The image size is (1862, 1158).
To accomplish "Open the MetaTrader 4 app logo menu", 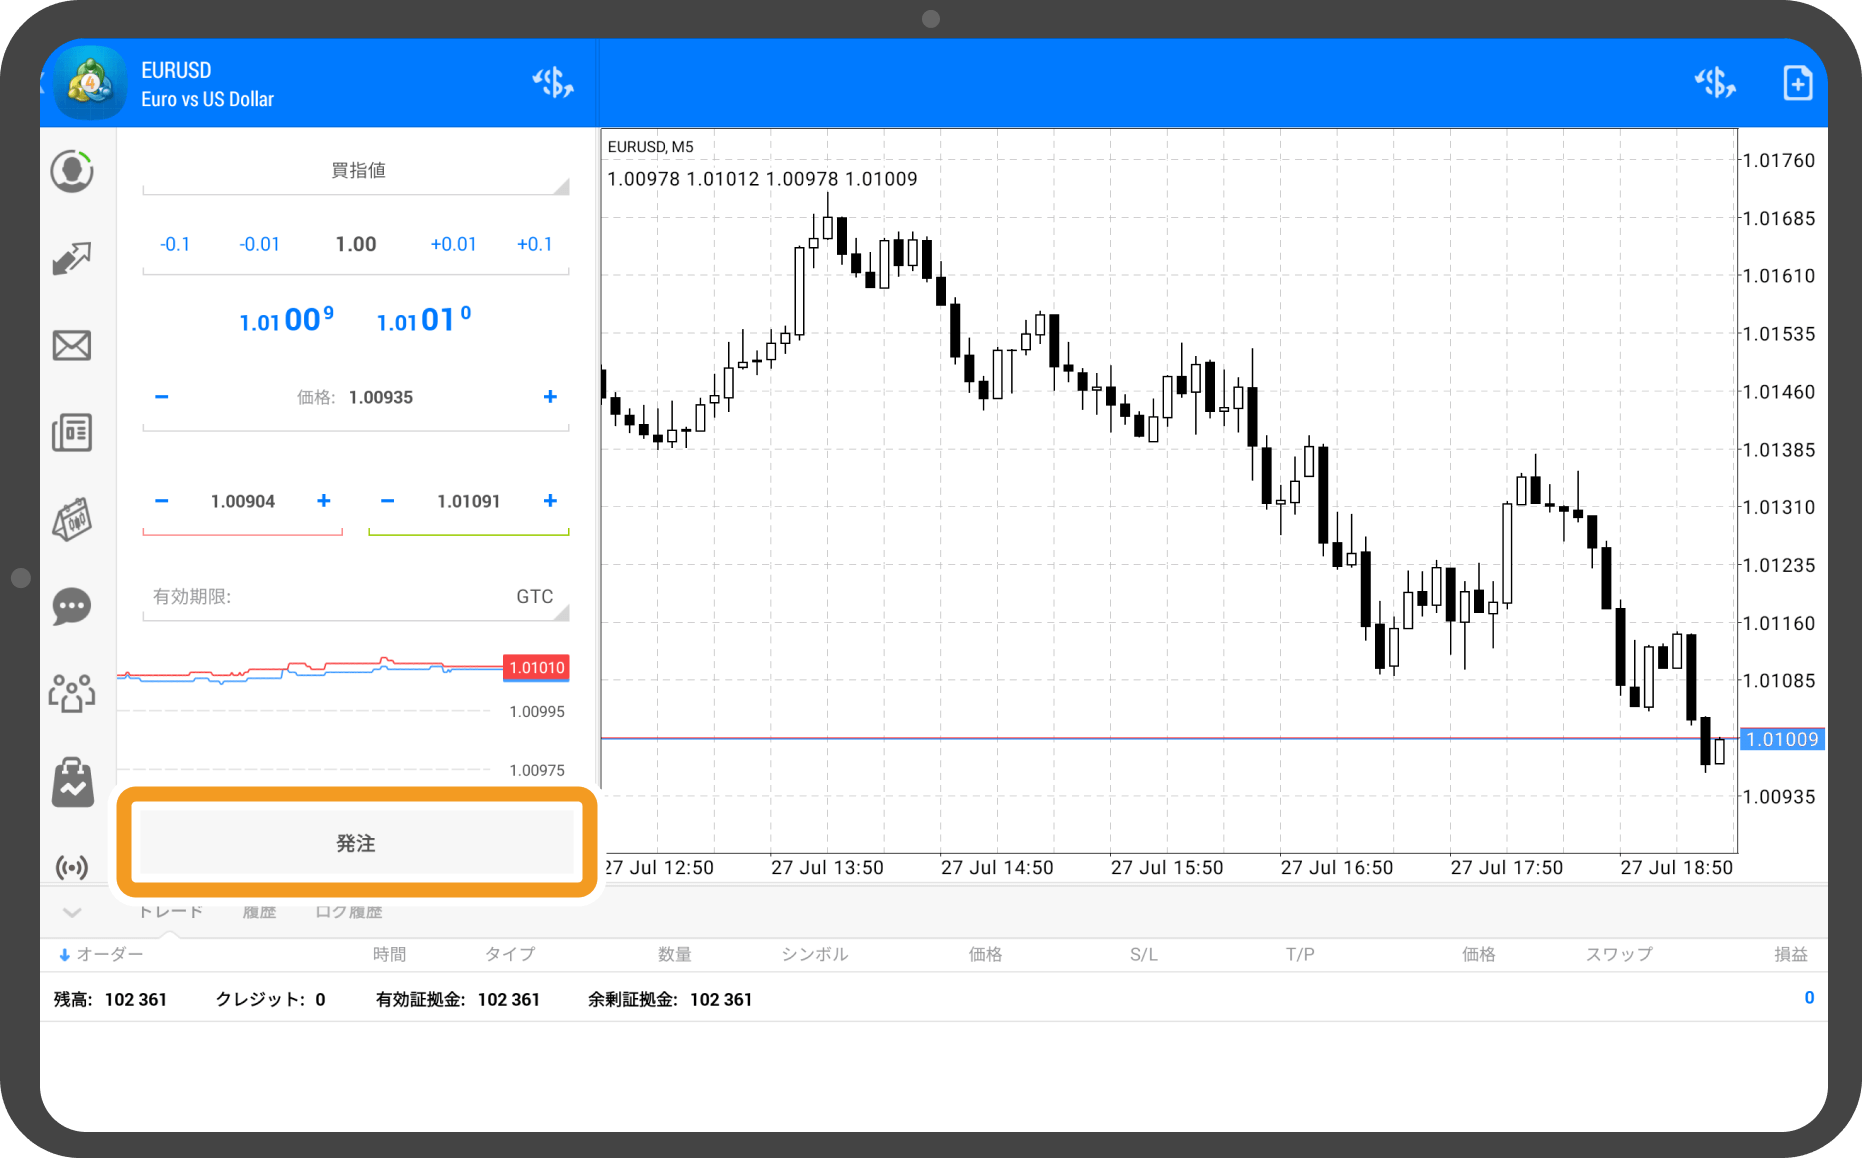I will (x=90, y=83).
